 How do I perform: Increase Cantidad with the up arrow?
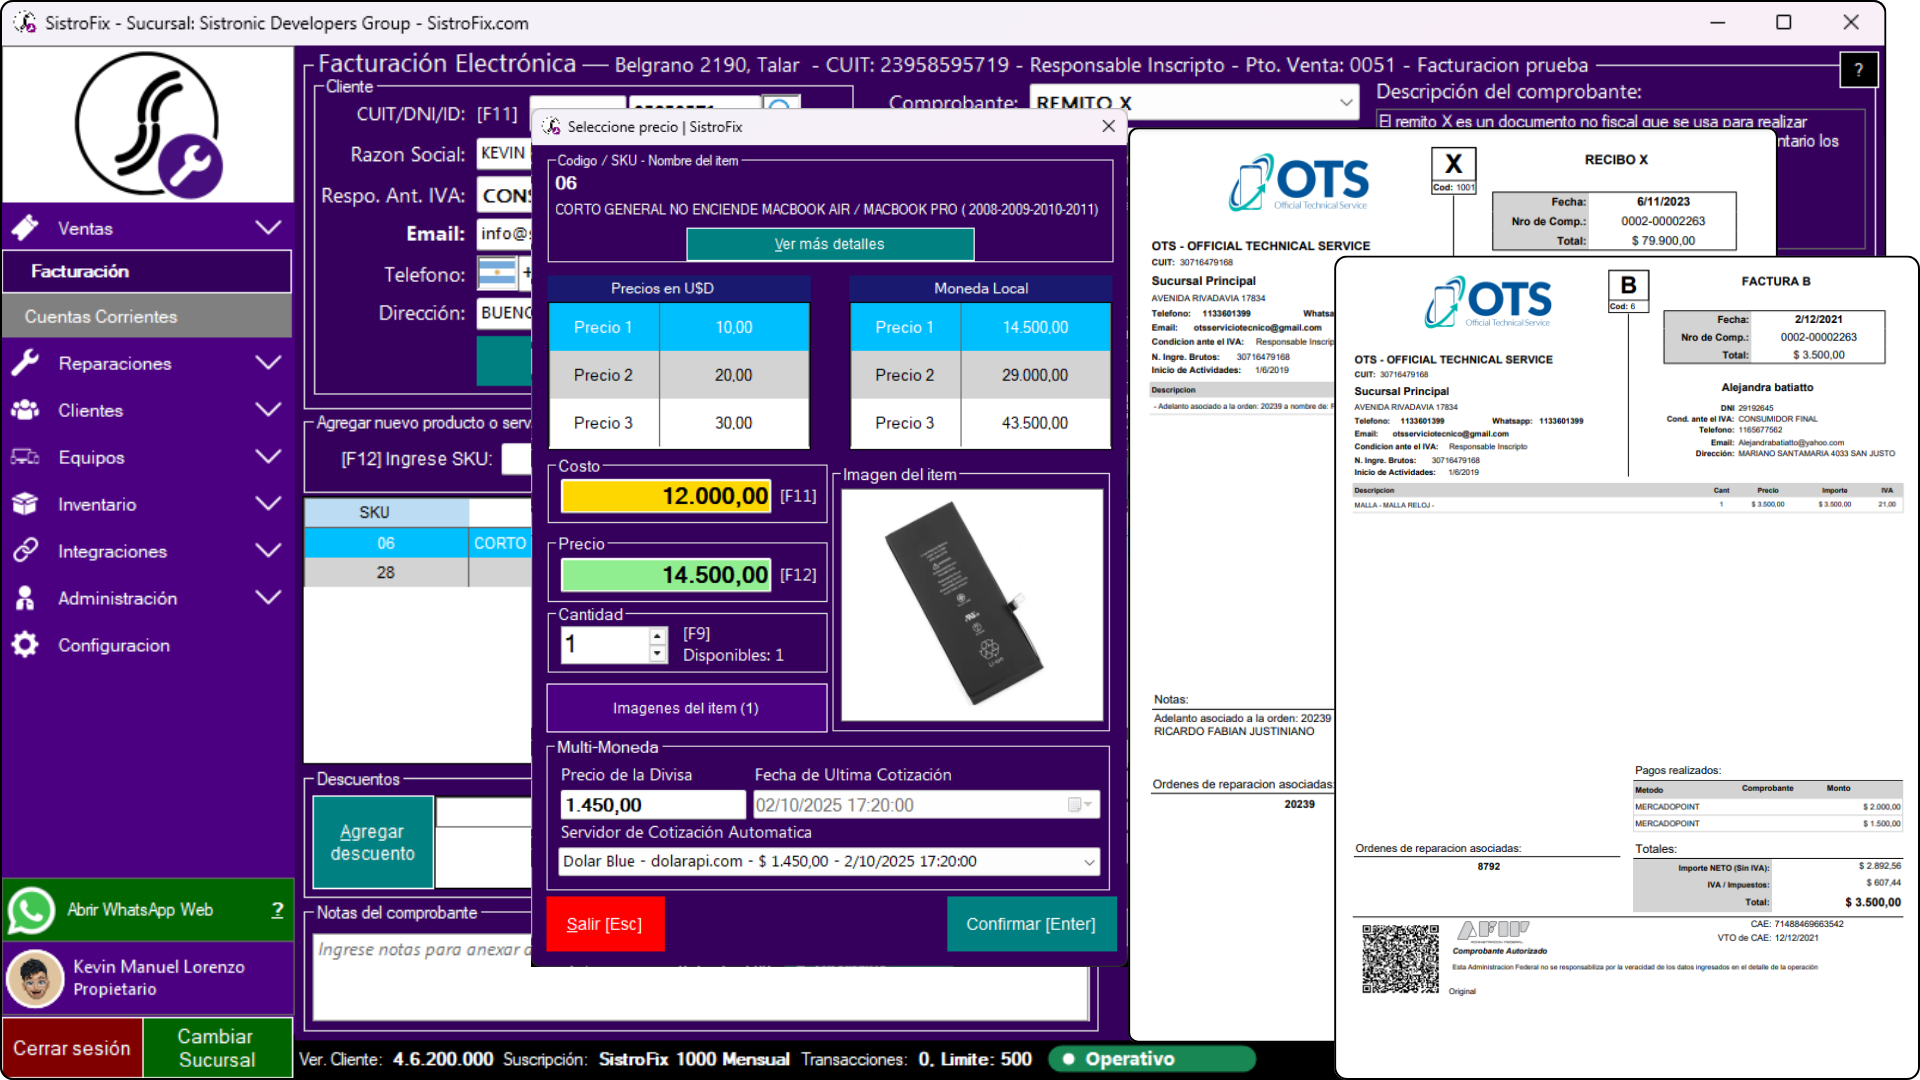click(657, 636)
